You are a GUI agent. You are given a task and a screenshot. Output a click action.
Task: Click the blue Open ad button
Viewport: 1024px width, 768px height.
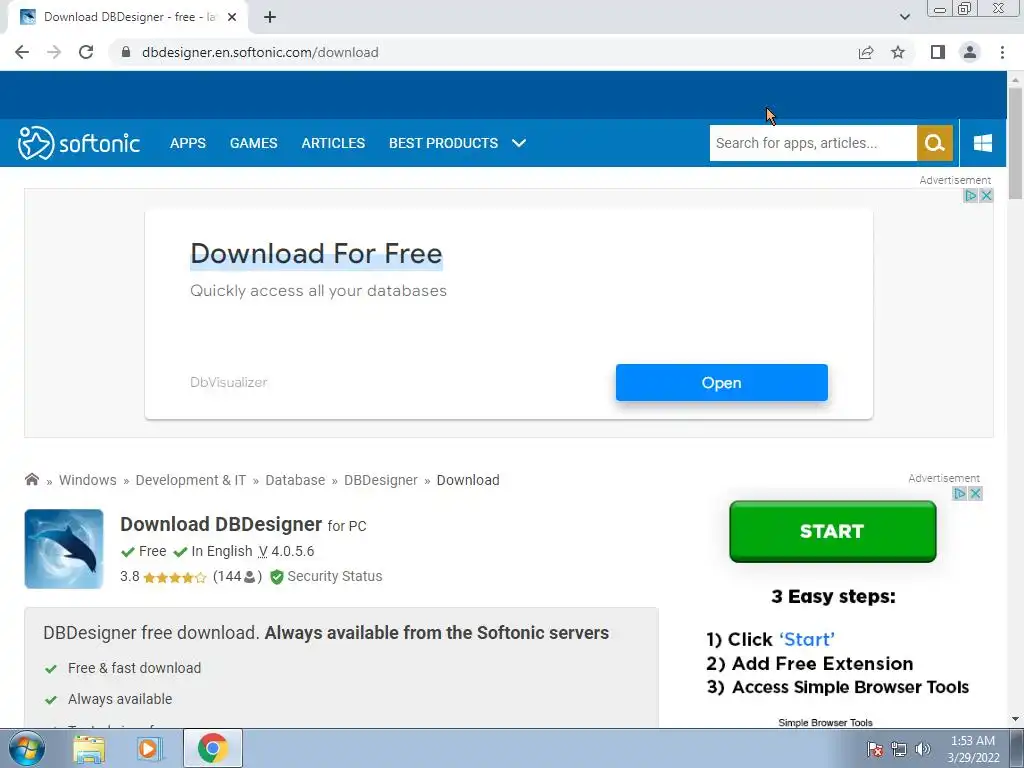[722, 383]
